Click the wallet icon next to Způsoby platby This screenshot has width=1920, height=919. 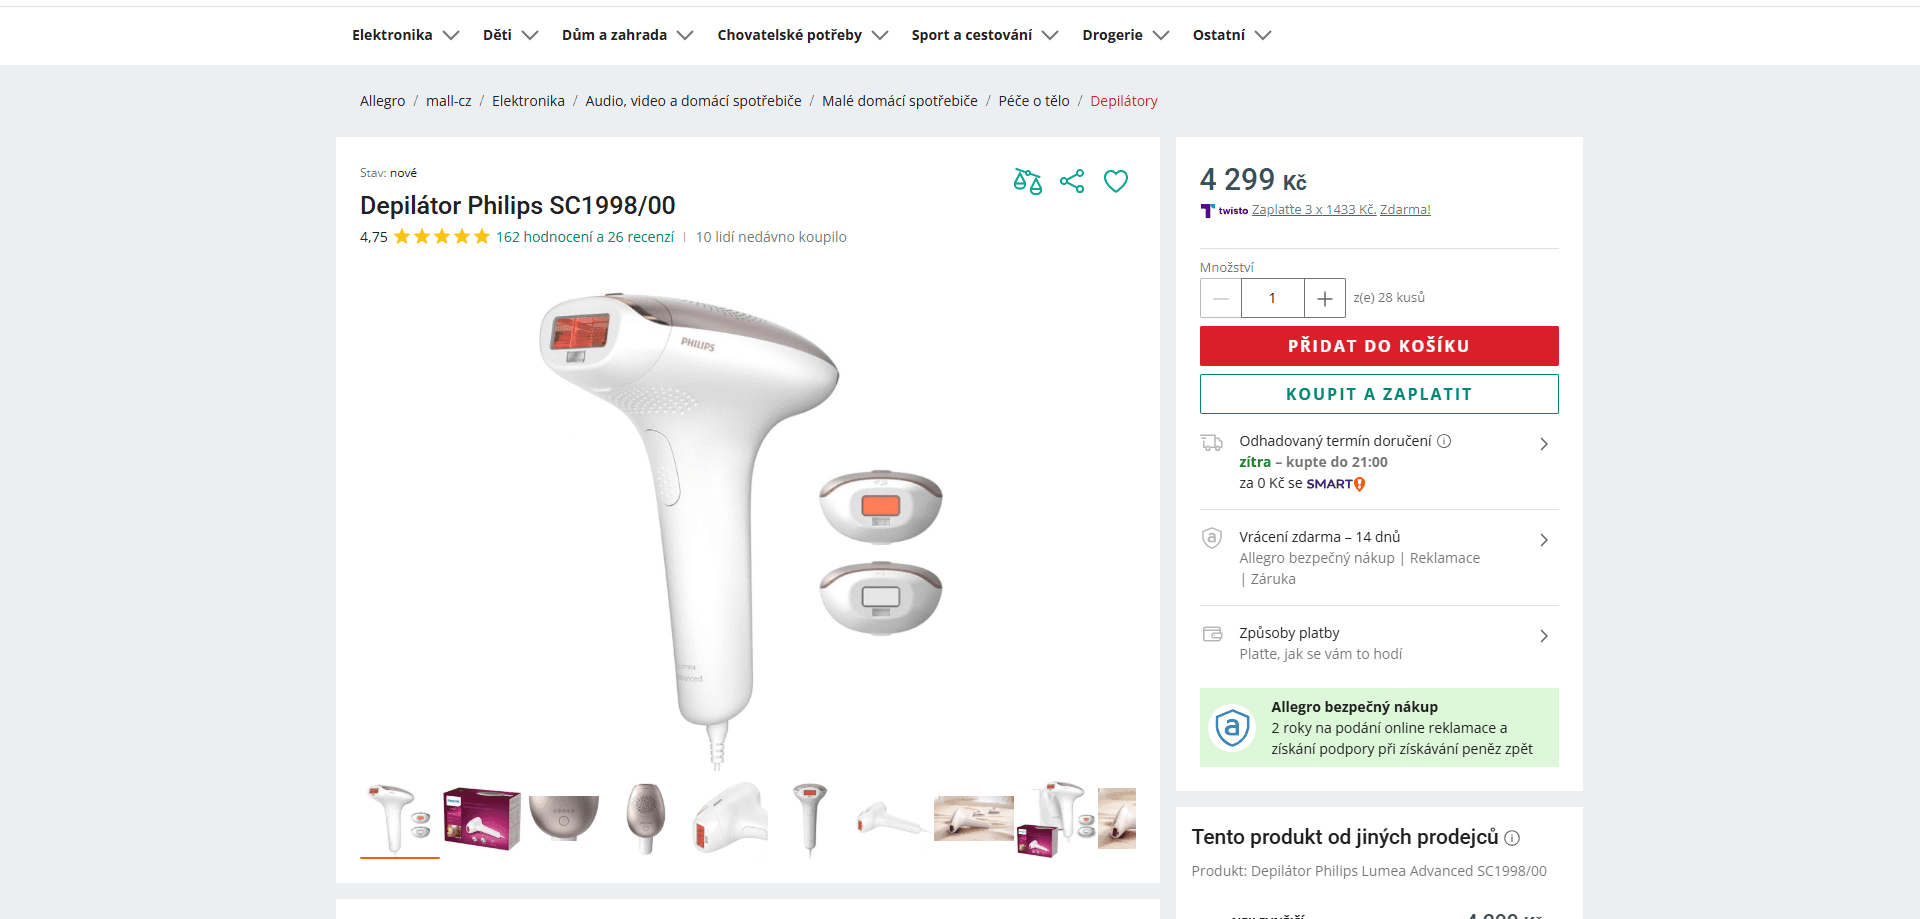pos(1212,634)
